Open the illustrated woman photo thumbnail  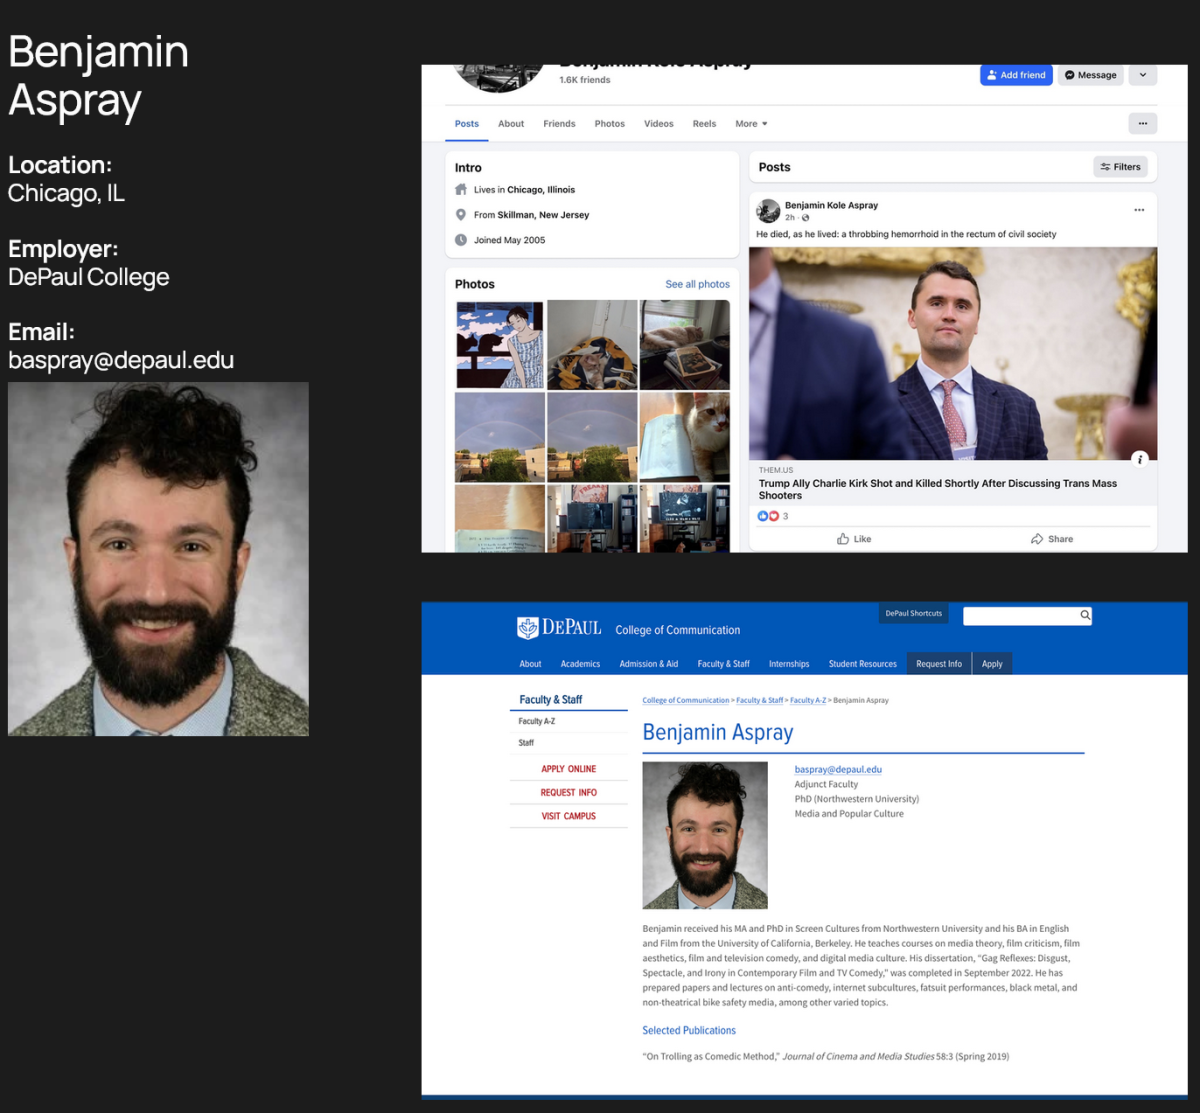point(500,345)
